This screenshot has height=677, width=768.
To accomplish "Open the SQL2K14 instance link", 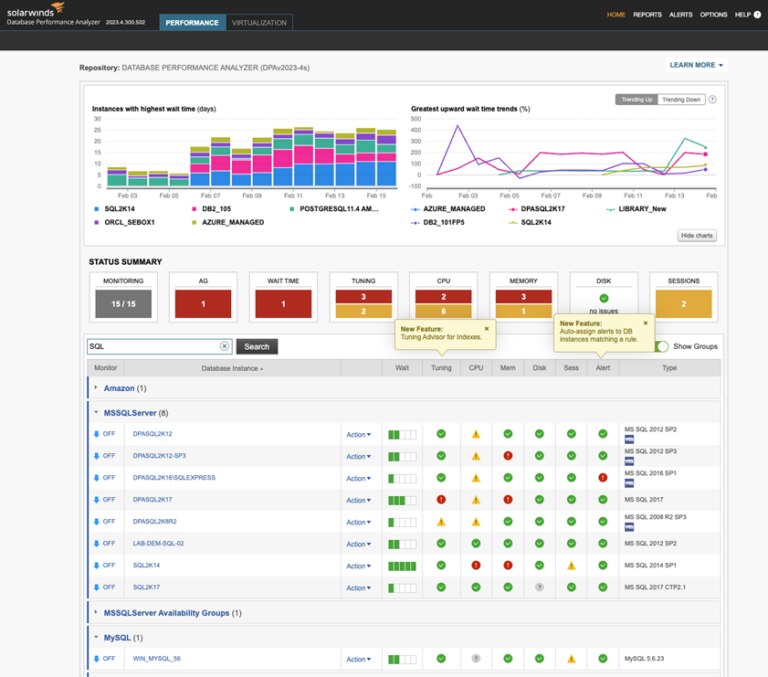I will point(146,565).
